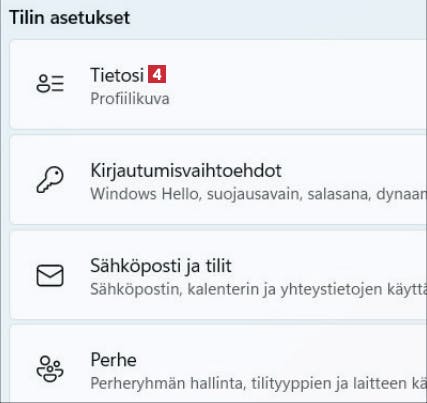Viewport: 427px width, 403px height.
Task: Click blank space right of Kirjautumisvaihtoehdot title
Action: point(352,170)
